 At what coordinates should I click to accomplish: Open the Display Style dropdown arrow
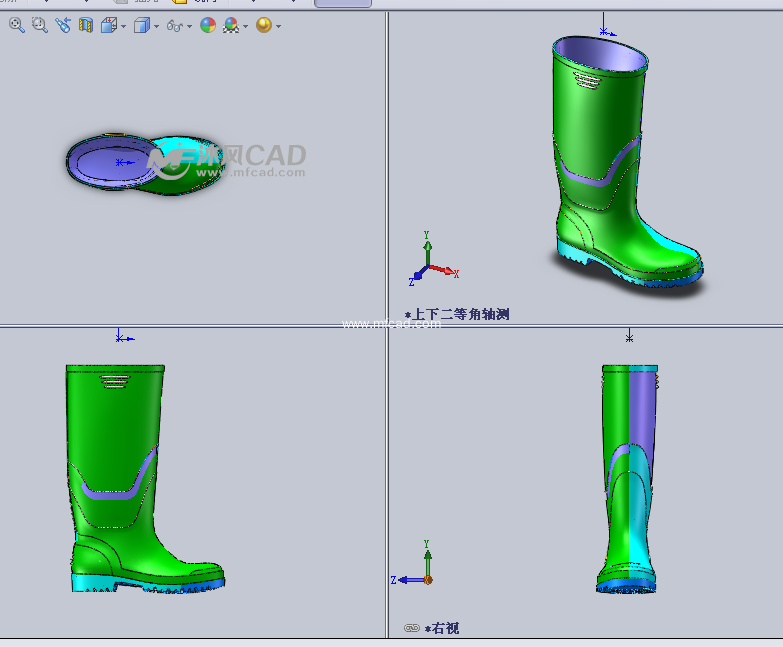[156, 26]
